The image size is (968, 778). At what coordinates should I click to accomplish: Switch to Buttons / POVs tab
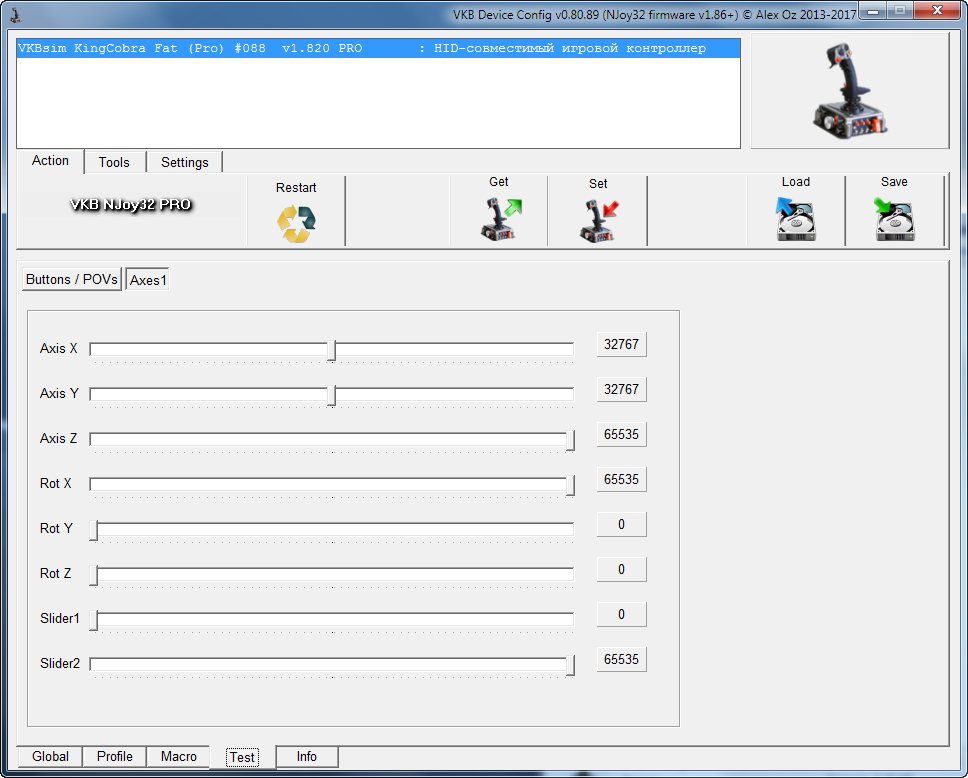(x=72, y=279)
